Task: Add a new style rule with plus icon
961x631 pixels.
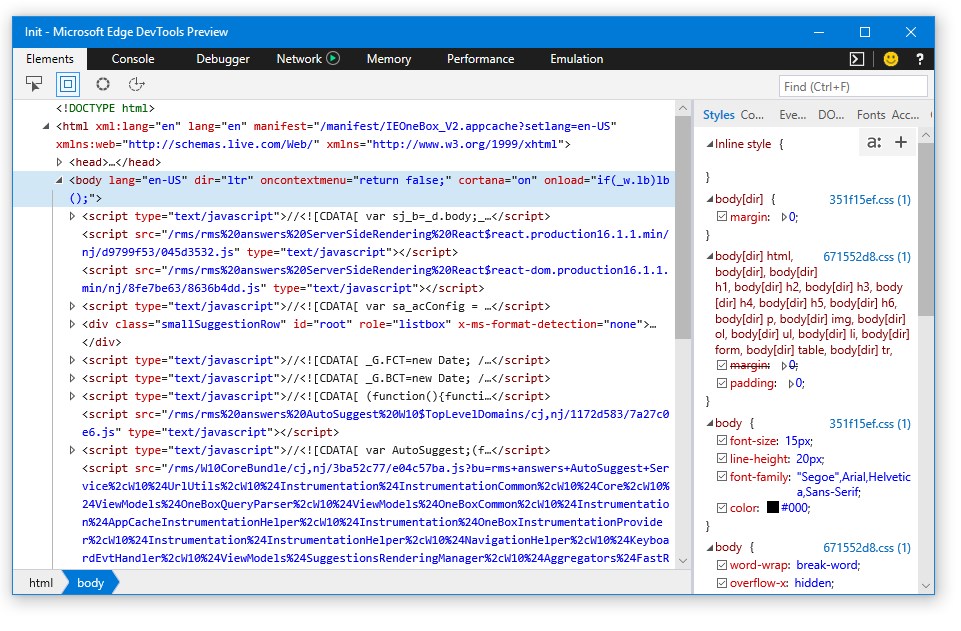Action: (x=901, y=142)
